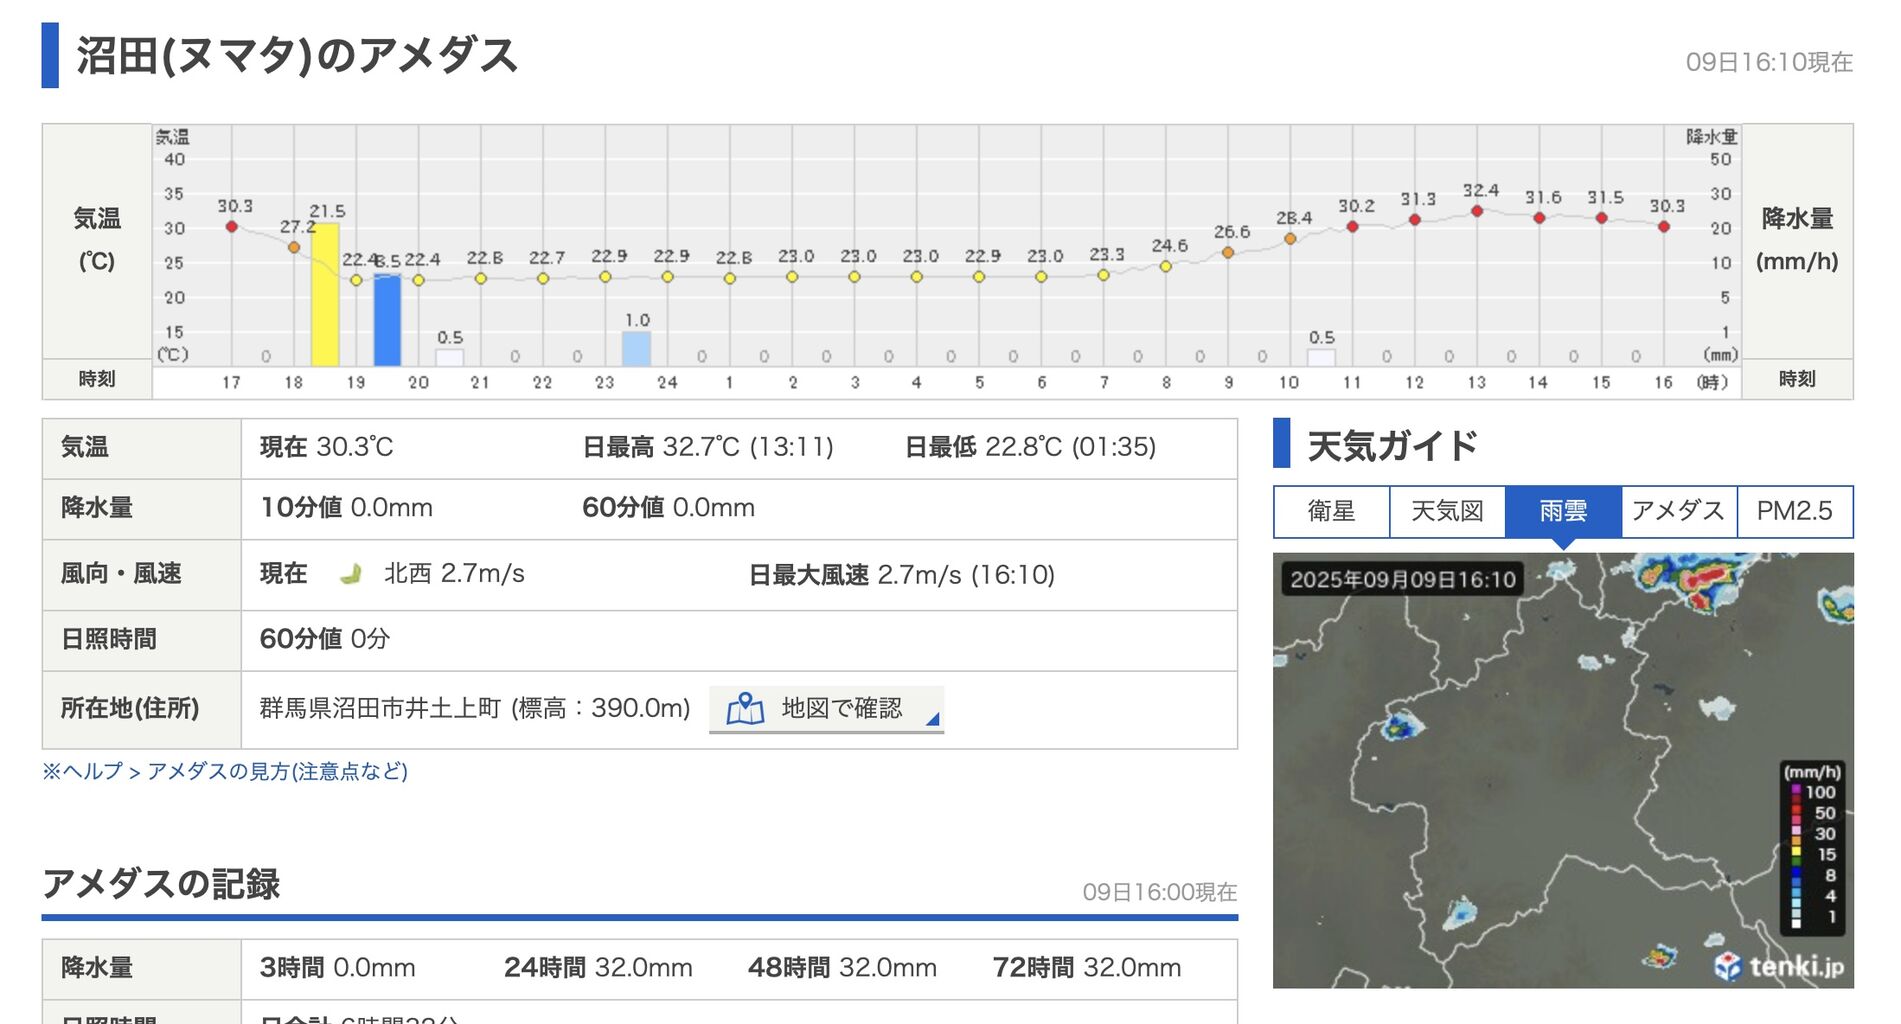
Task: Select the 雨雲 rain cloud tab
Action: coord(1563,511)
